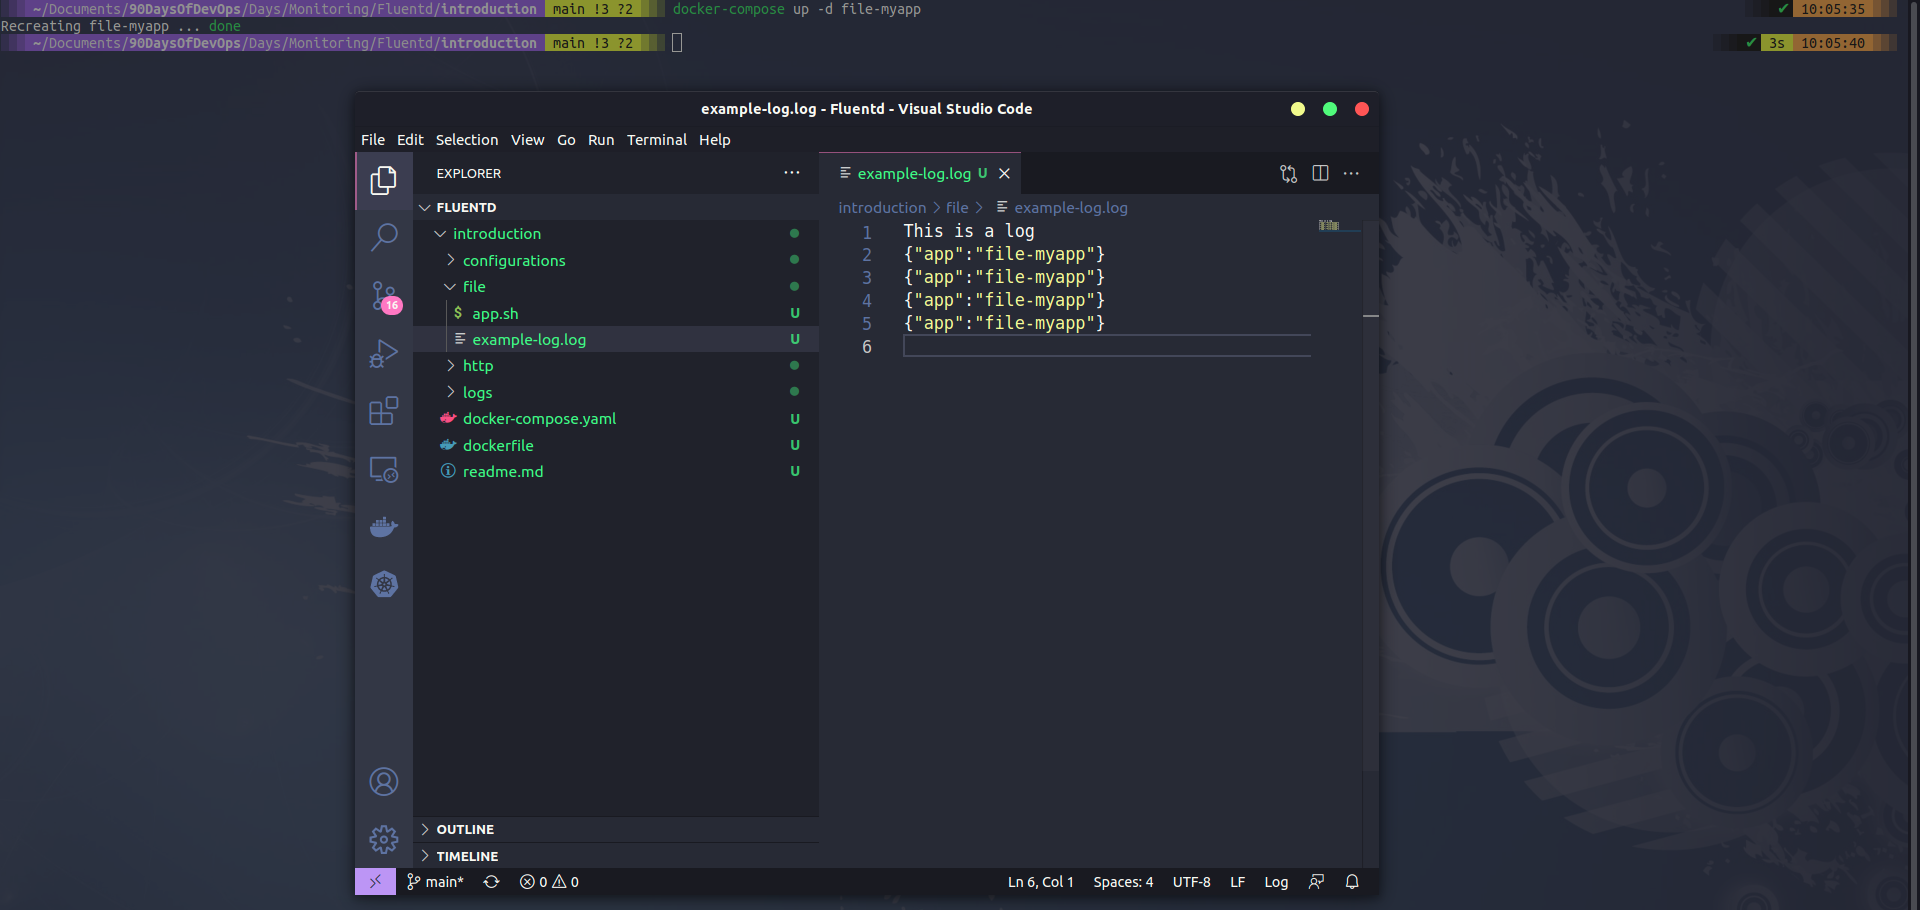Click the file breadcrumb segment

pos(957,208)
